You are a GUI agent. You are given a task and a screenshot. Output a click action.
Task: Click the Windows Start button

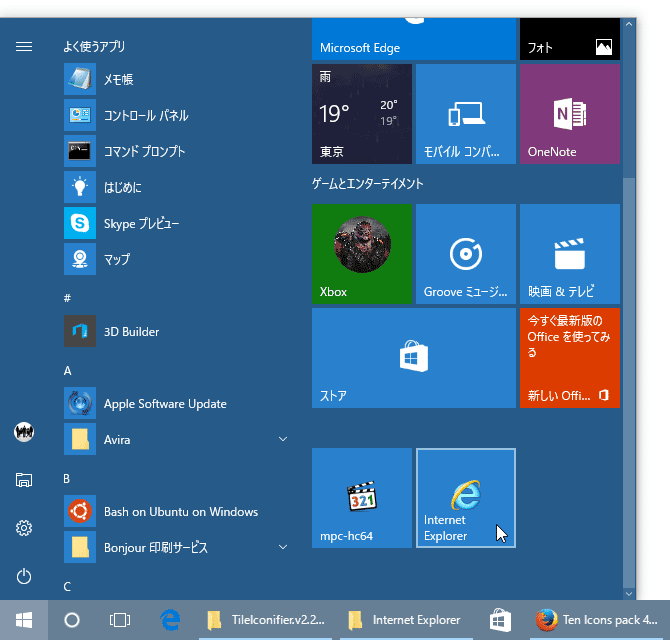pyautogui.click(x=24, y=620)
